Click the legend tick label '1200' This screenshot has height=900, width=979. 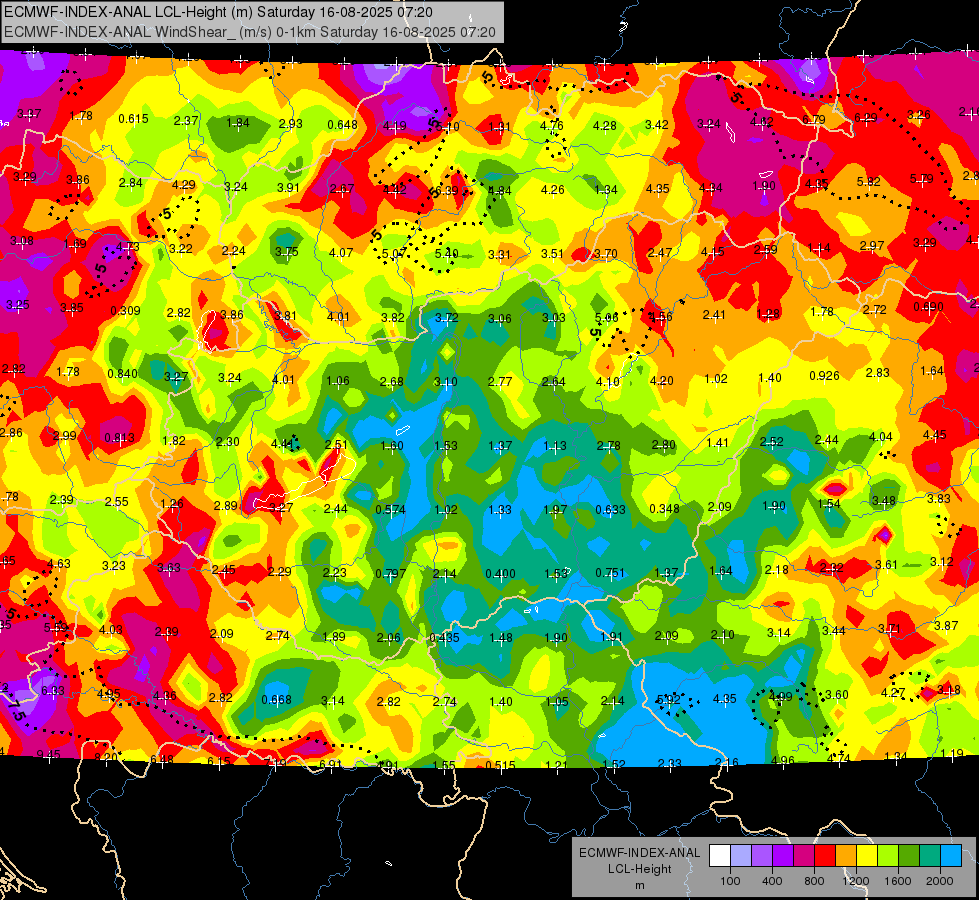click(x=855, y=881)
